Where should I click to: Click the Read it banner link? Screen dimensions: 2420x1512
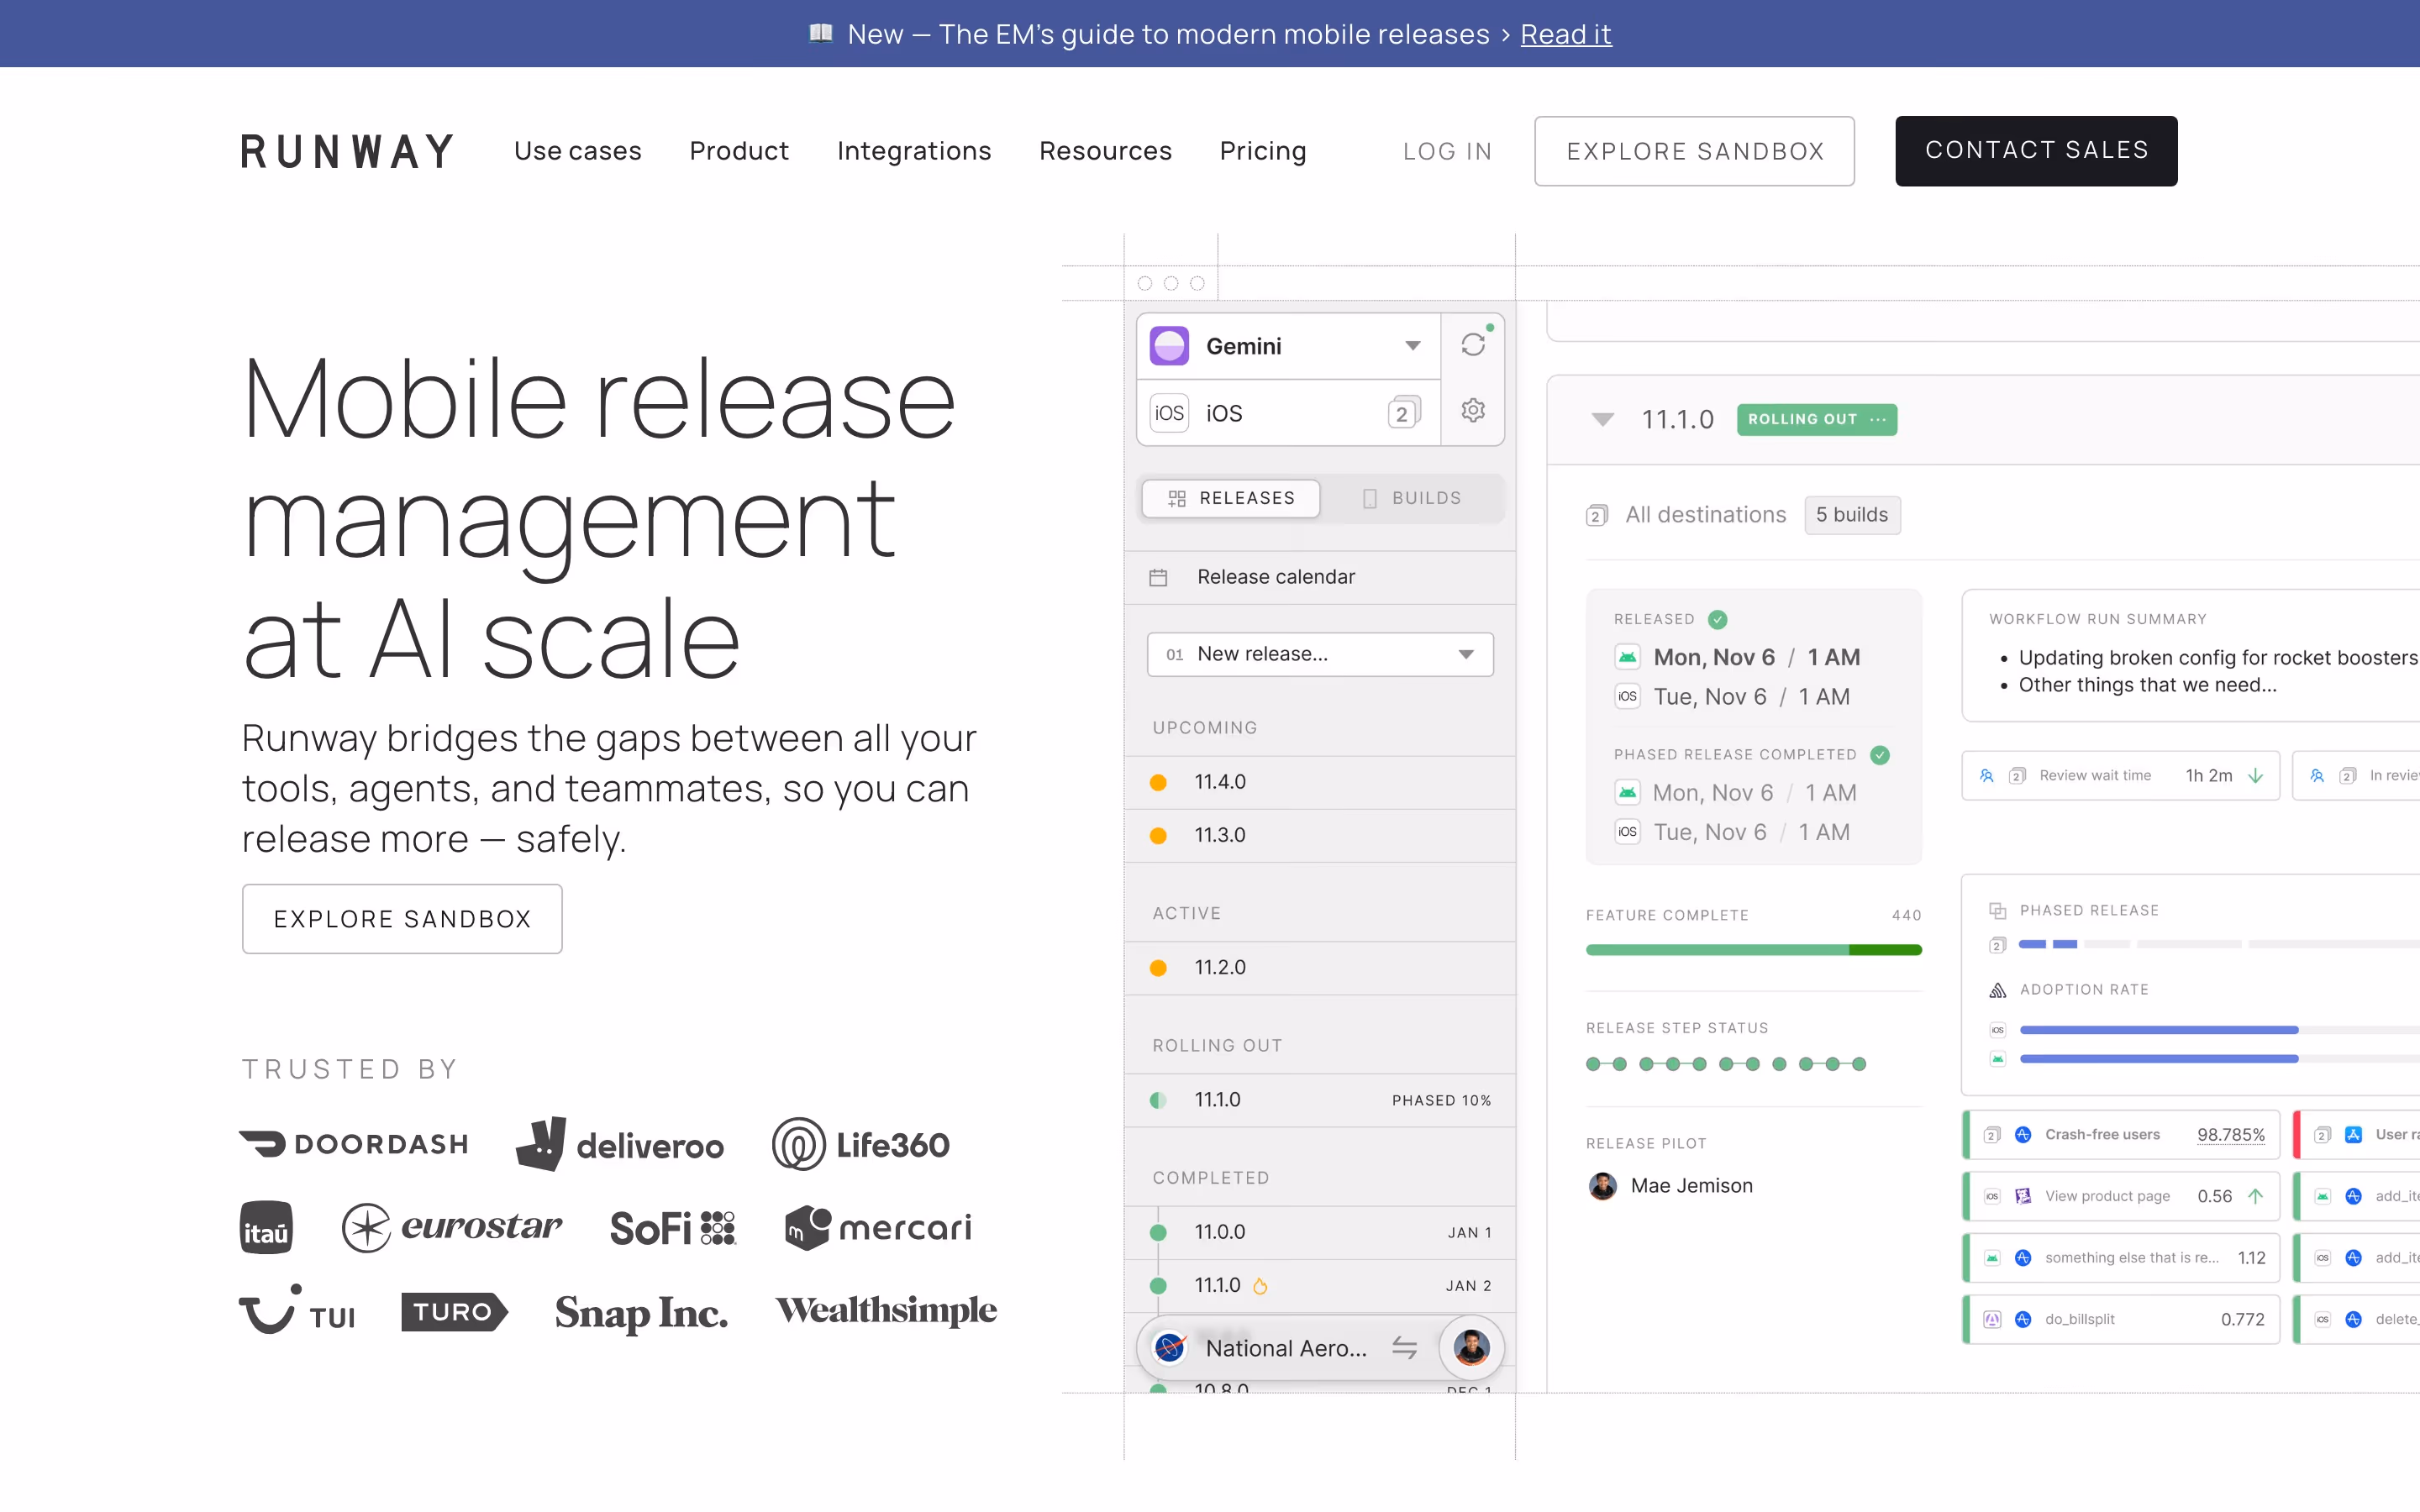point(1565,34)
